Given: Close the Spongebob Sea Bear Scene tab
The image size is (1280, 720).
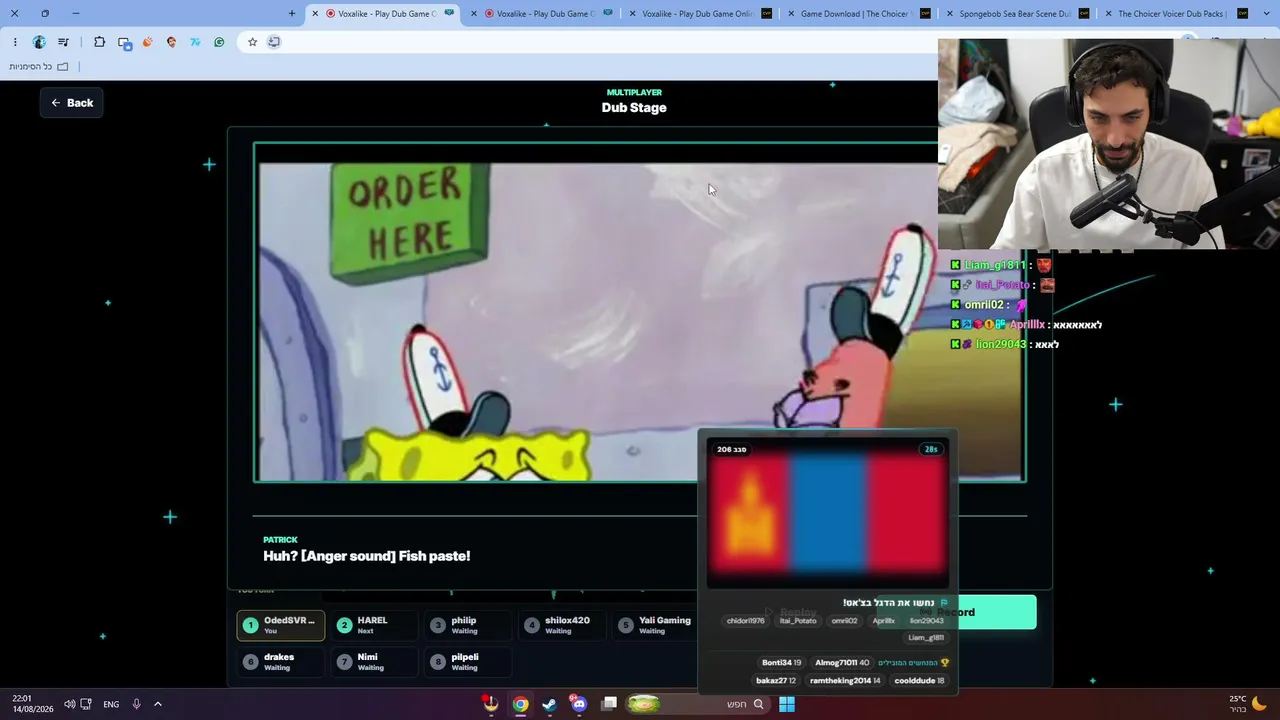Looking at the screenshot, I should click(950, 14).
